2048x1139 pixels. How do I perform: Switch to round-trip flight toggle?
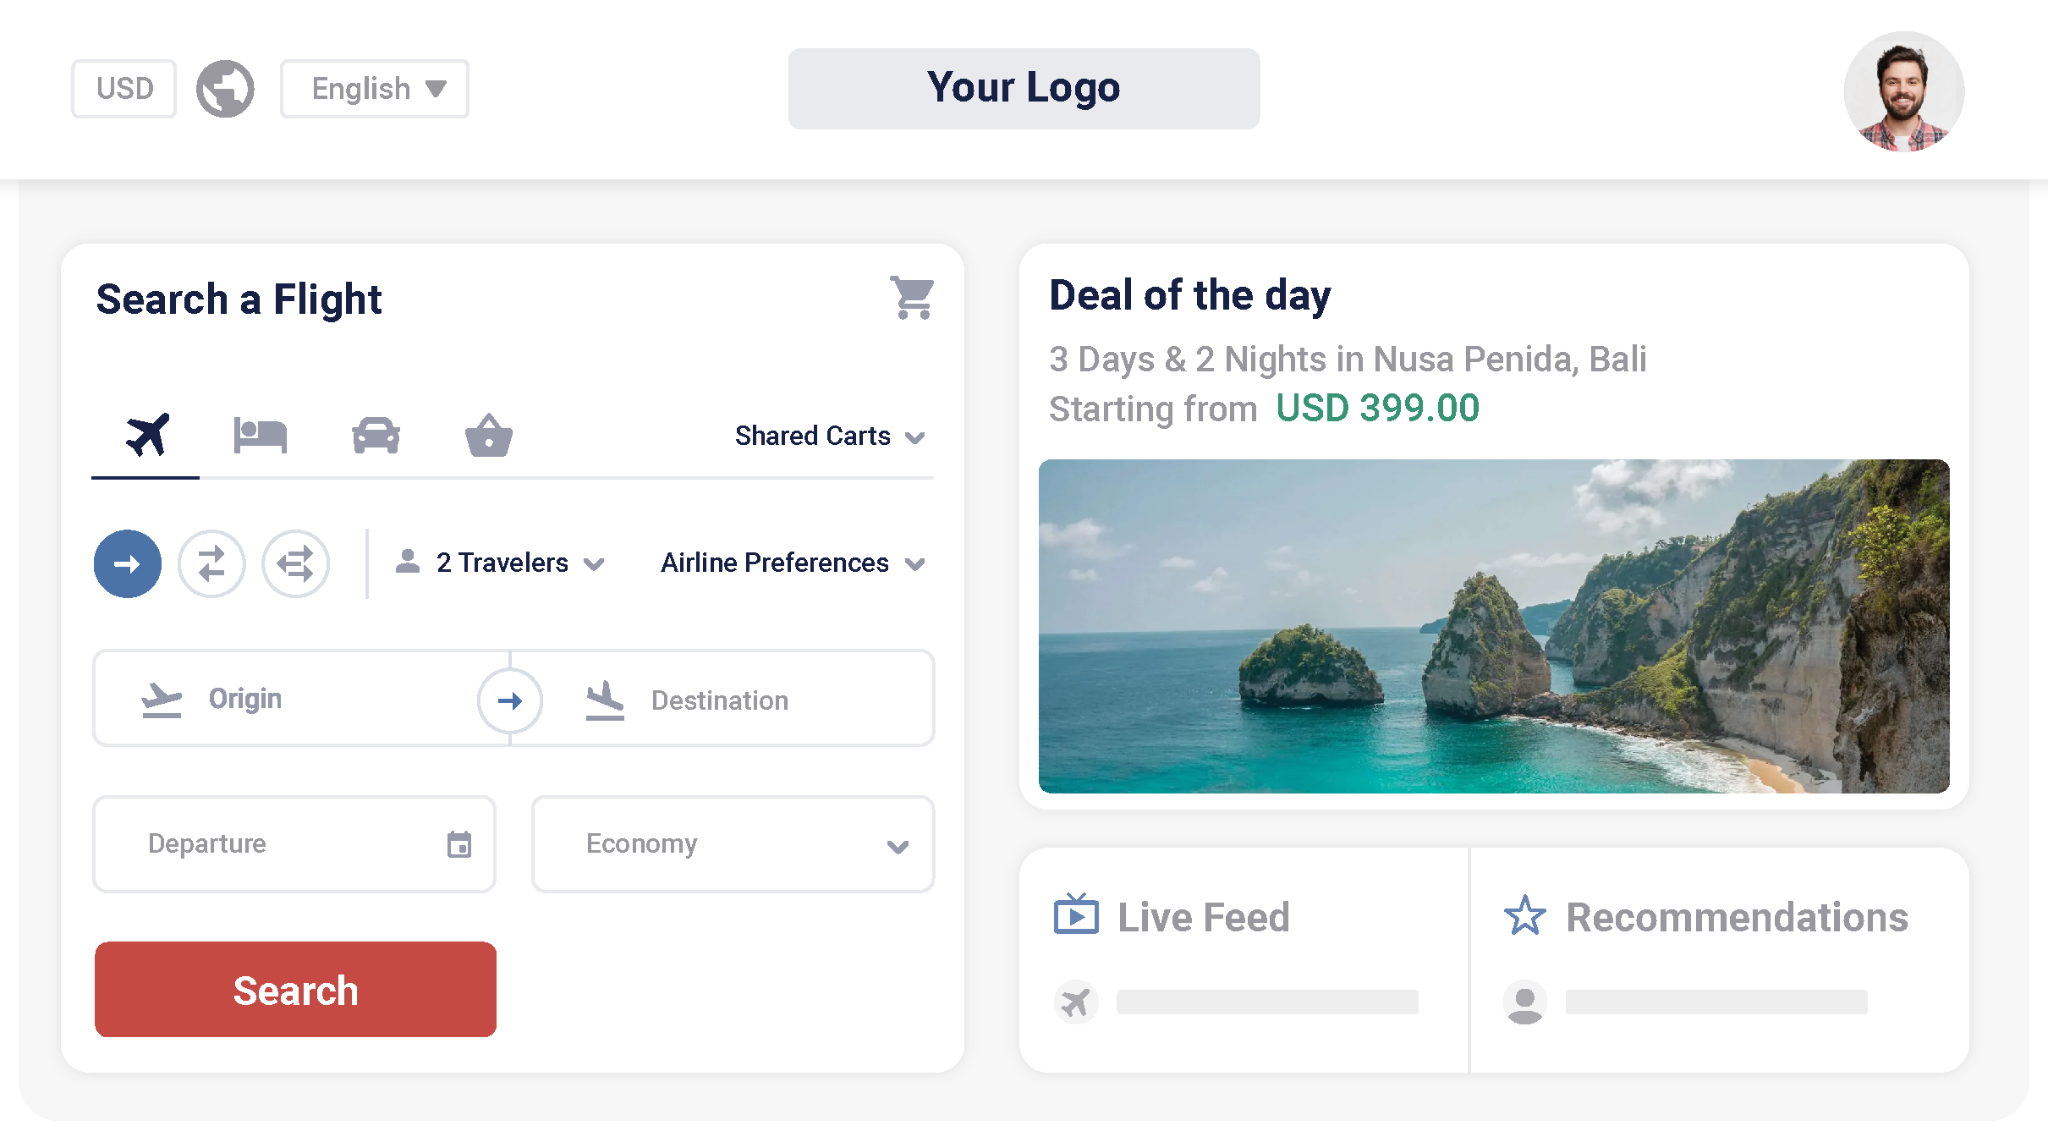212,564
